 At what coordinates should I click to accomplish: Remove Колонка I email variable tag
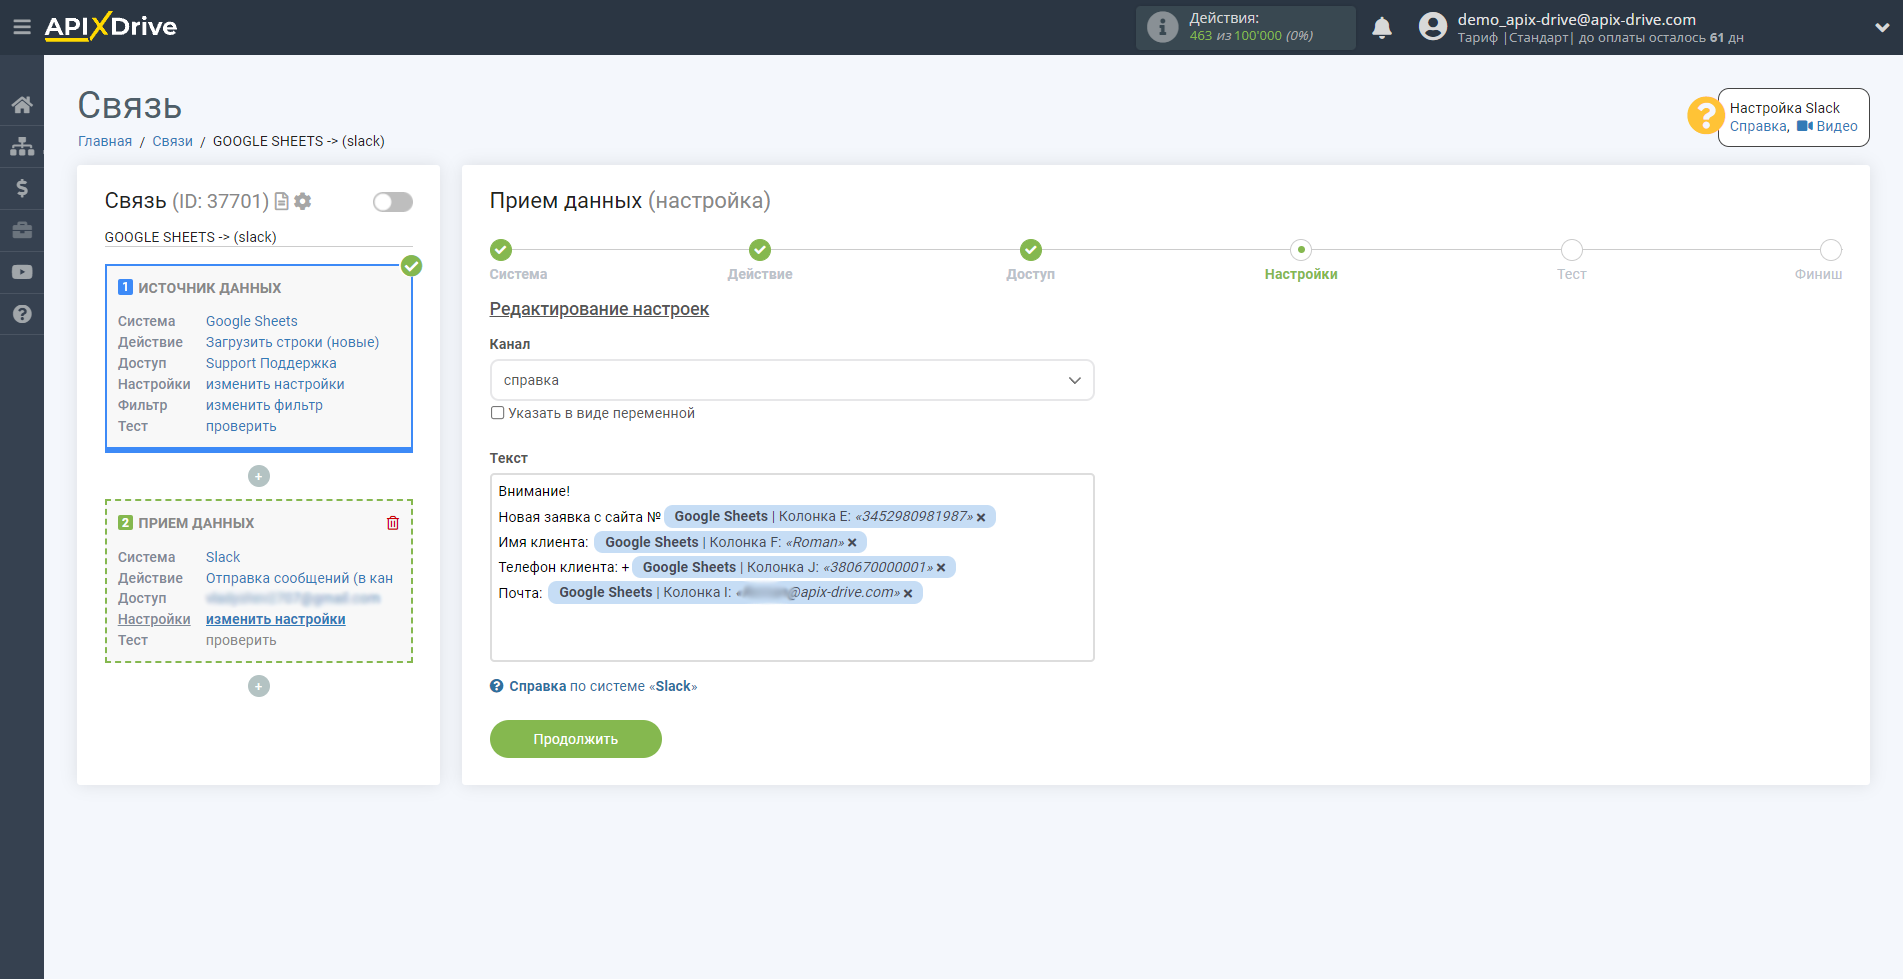click(x=908, y=593)
